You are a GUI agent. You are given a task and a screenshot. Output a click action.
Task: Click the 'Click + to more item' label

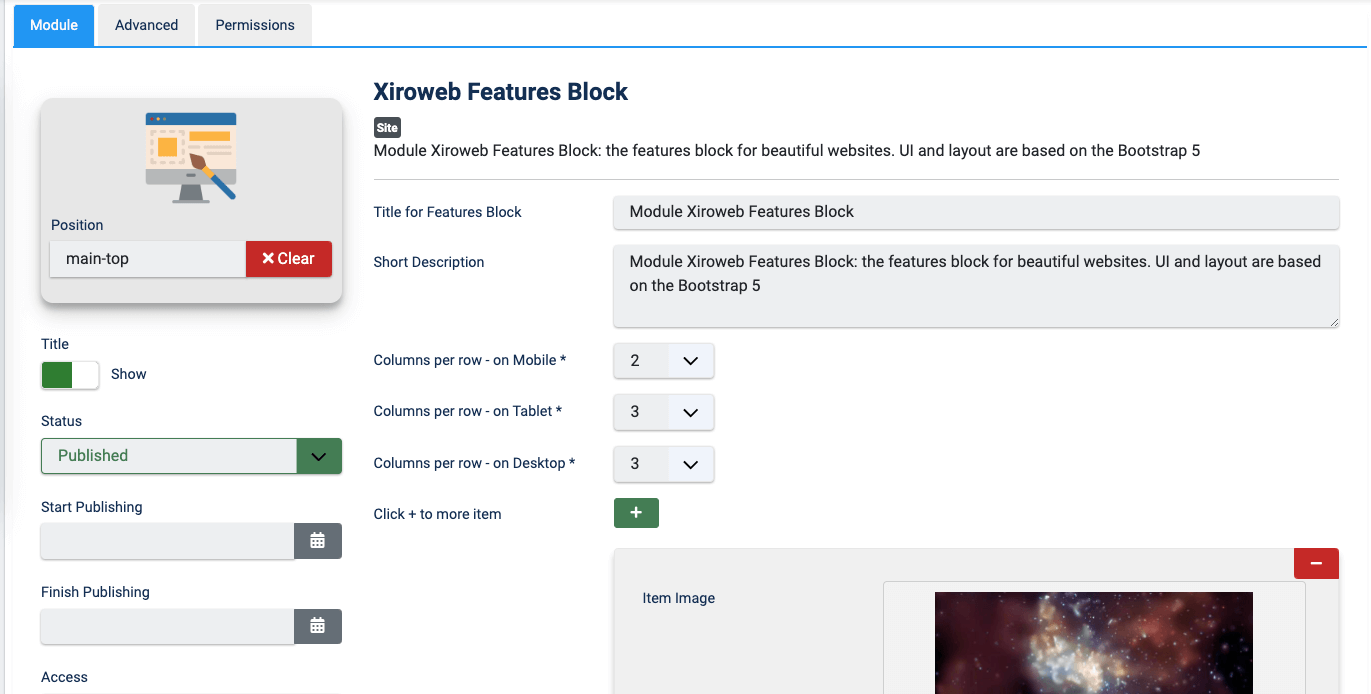437,514
